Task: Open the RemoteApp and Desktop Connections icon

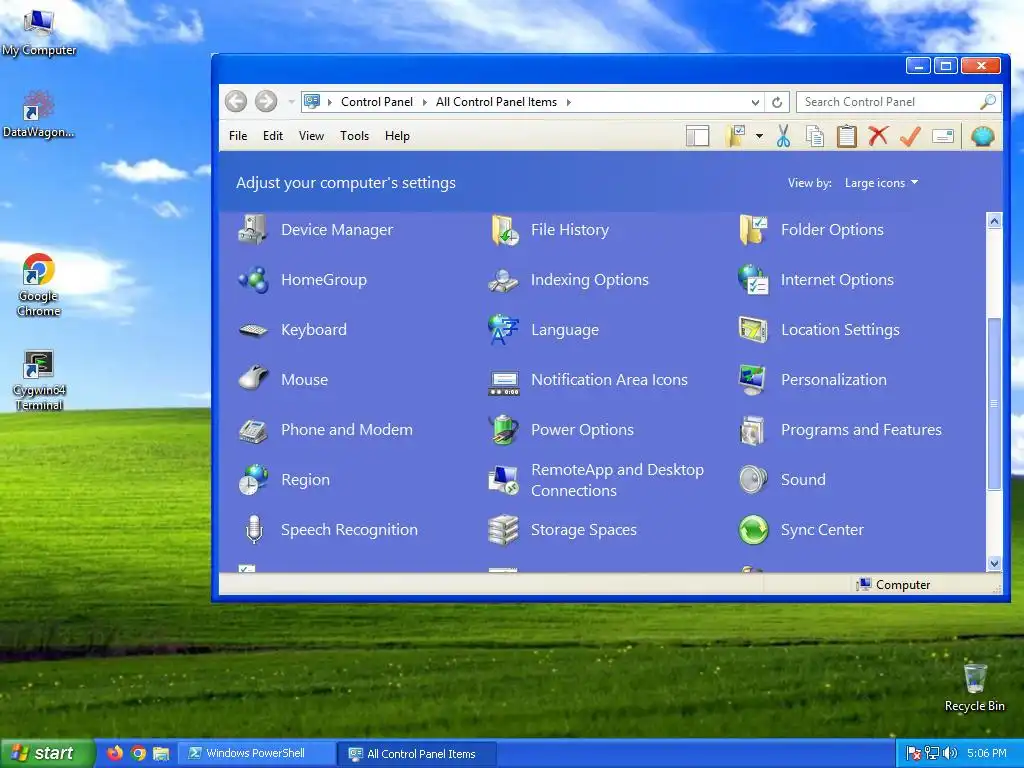Action: [x=504, y=480]
